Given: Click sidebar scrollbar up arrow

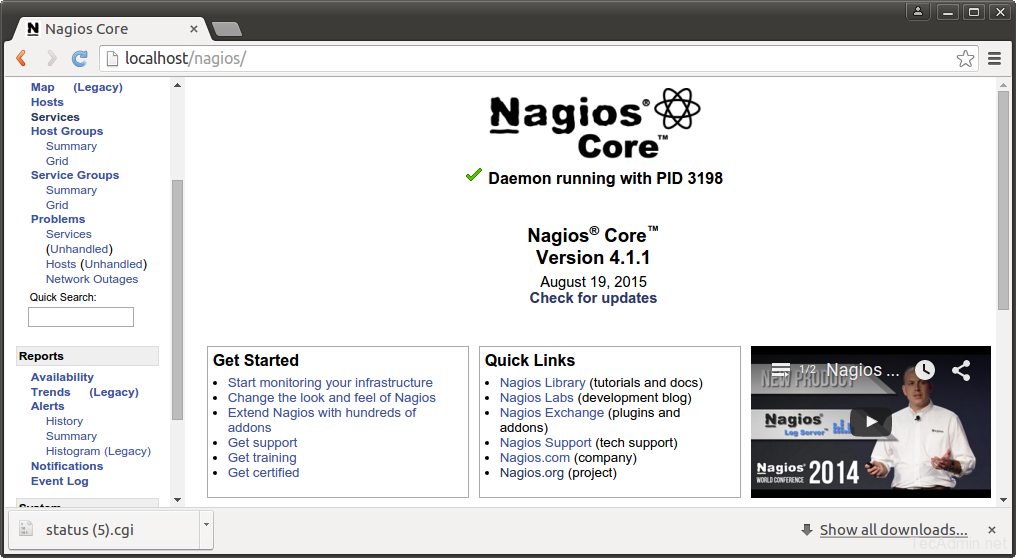Looking at the screenshot, I should click(x=178, y=85).
